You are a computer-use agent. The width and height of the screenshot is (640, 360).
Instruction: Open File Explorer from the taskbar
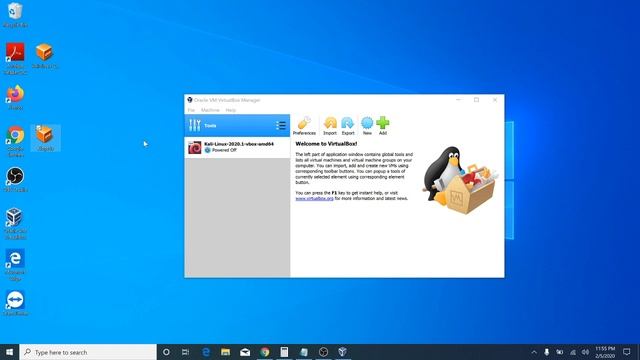225,352
